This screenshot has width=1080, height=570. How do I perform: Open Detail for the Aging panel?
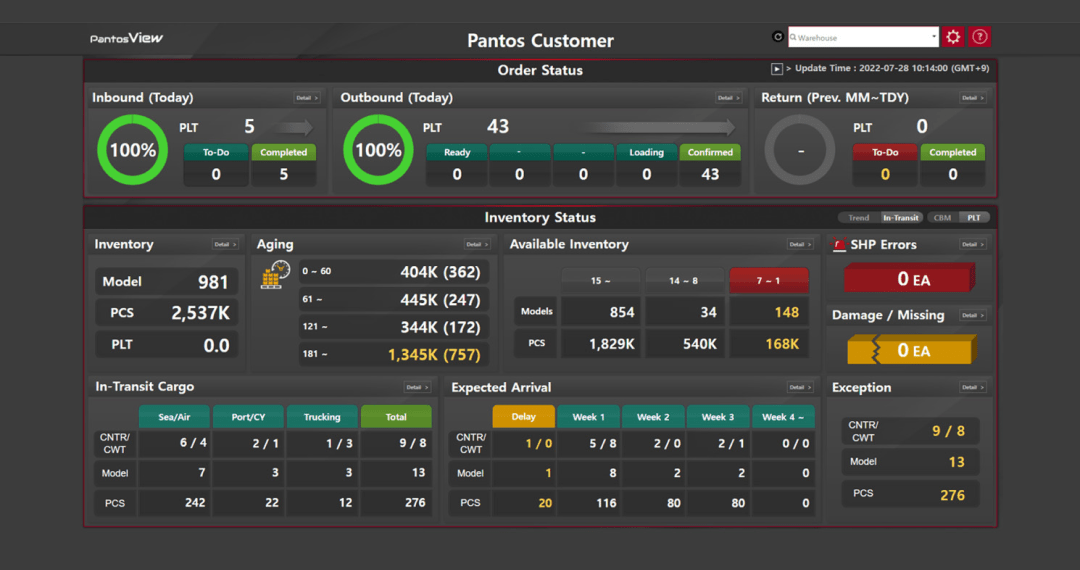[x=477, y=244]
